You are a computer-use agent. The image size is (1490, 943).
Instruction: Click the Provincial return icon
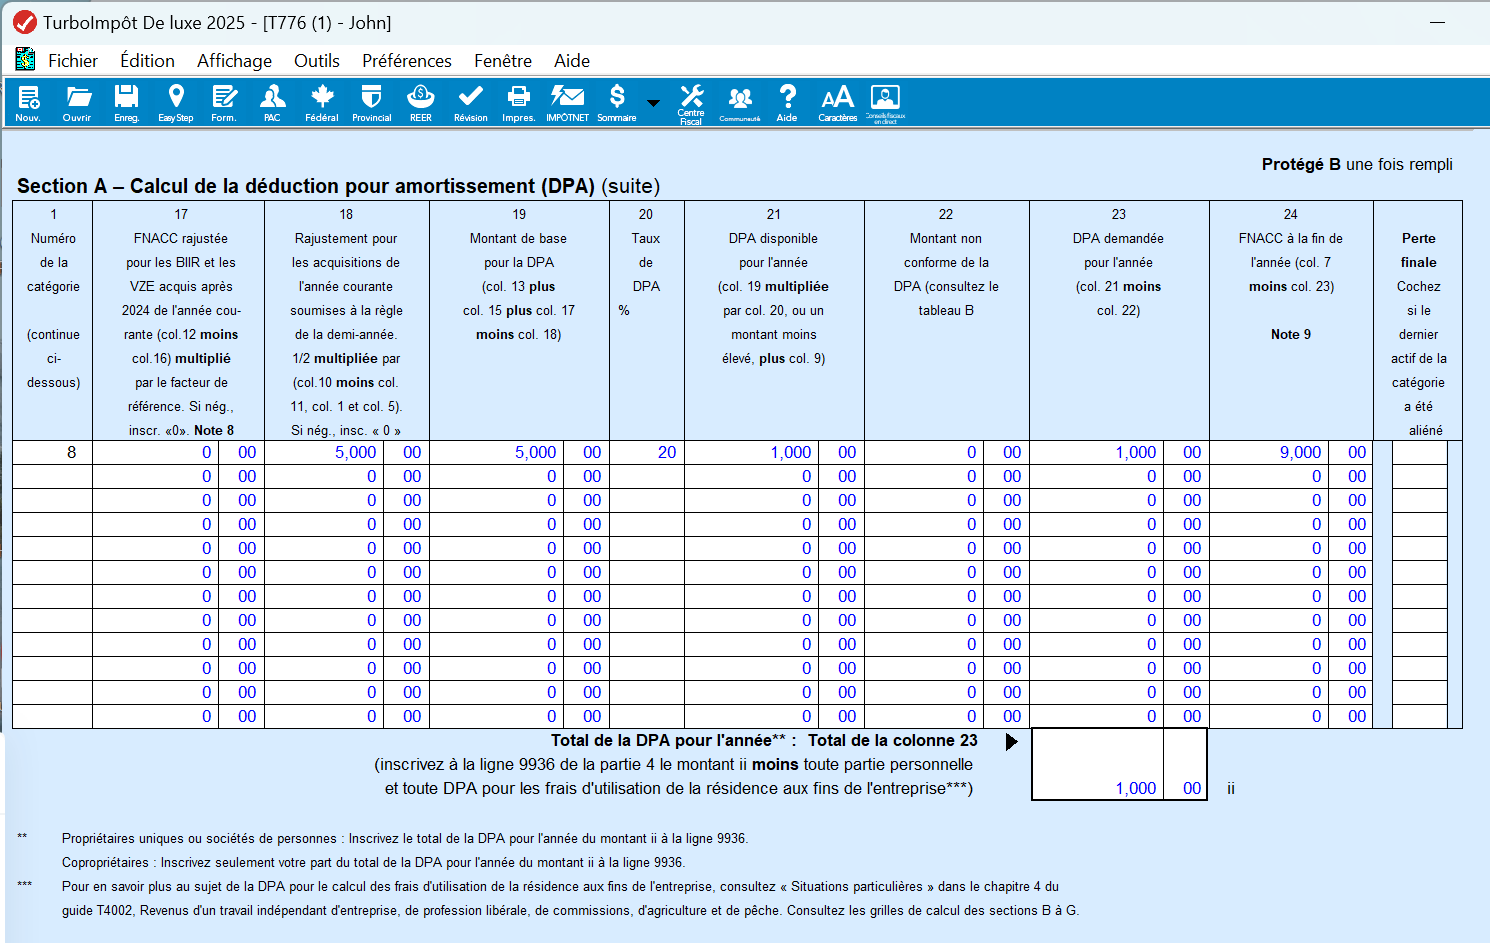pos(372,103)
